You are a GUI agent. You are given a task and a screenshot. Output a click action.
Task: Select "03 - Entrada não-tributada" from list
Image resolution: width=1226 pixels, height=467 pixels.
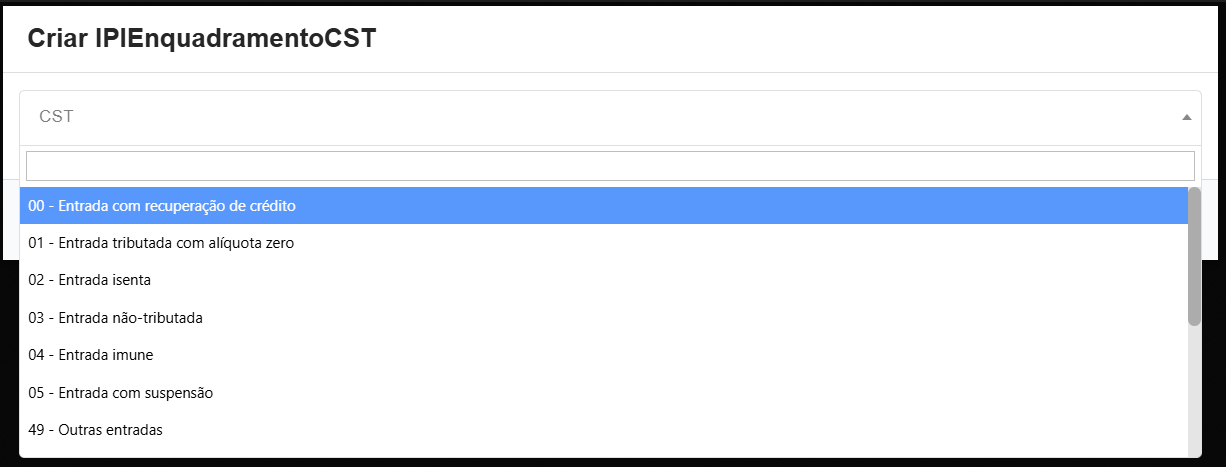pyautogui.click(x=116, y=318)
